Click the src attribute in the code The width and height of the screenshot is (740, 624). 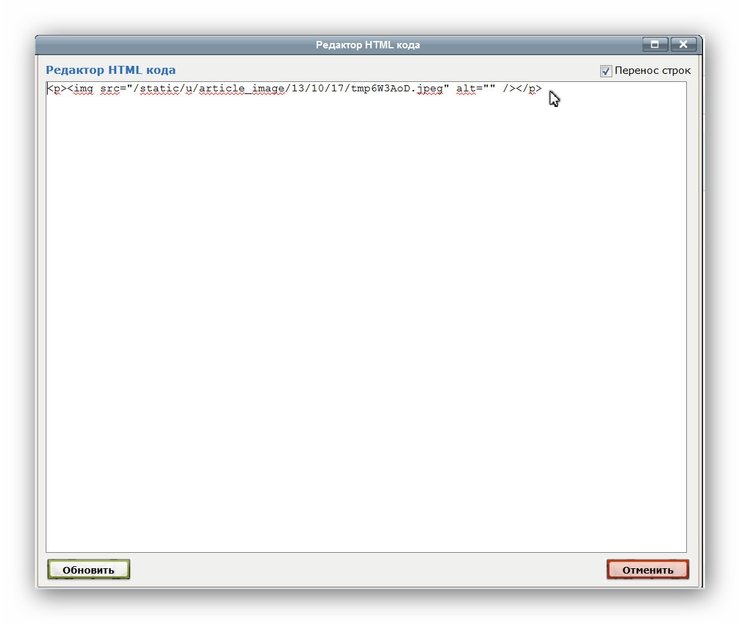(x=109, y=89)
